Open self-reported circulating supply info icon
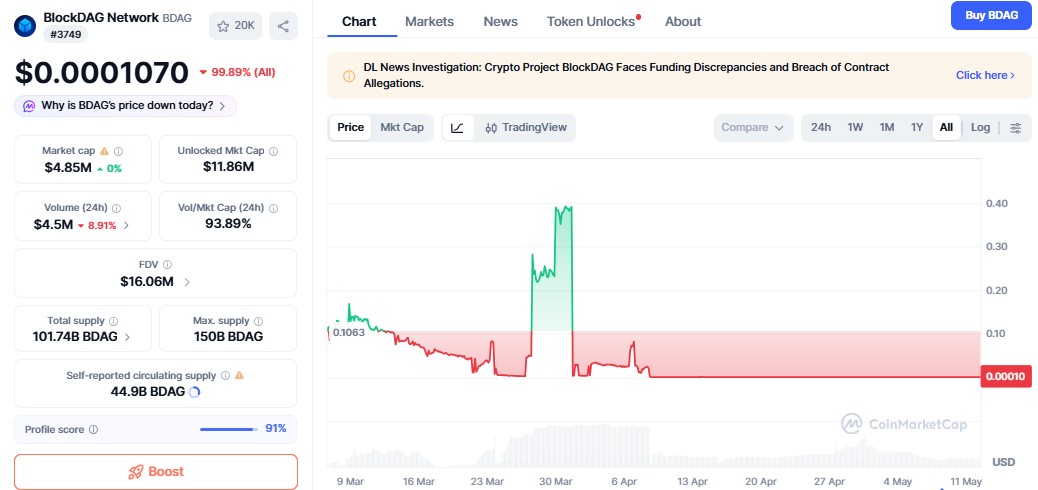This screenshot has height=490, width=1038. 225,375
